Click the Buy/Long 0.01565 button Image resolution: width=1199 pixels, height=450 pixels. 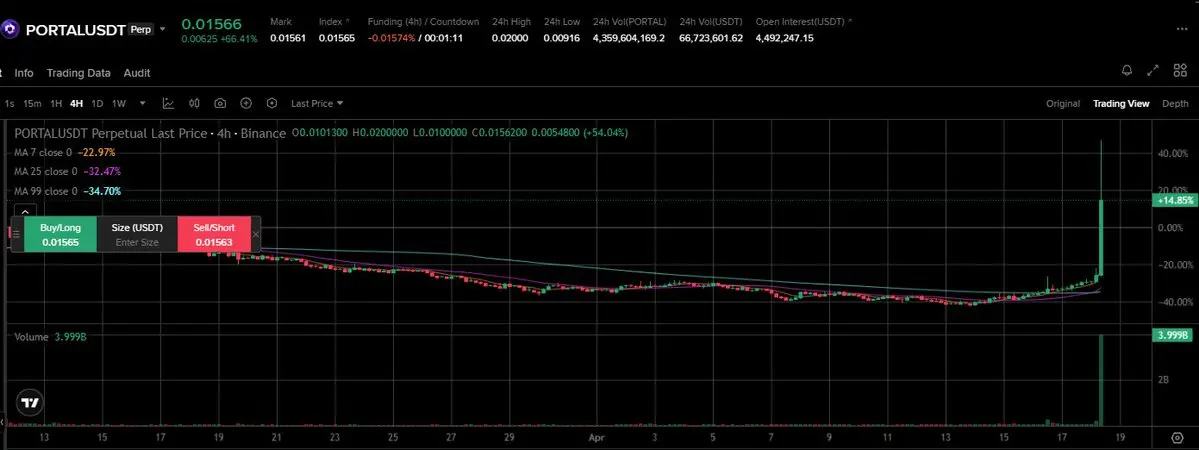tap(60, 234)
